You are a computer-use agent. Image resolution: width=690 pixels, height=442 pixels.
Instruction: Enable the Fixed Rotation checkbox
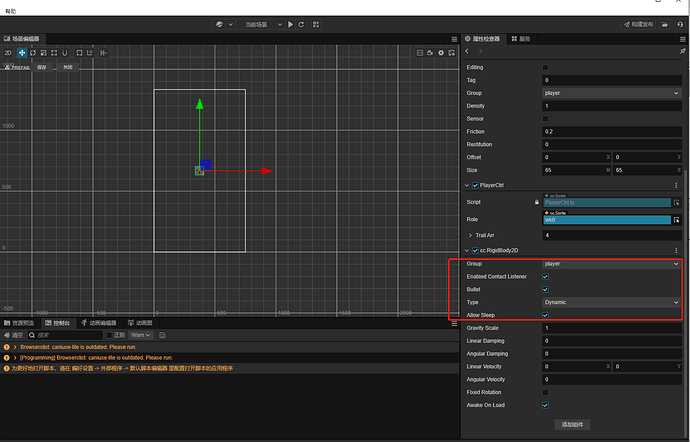[545, 392]
